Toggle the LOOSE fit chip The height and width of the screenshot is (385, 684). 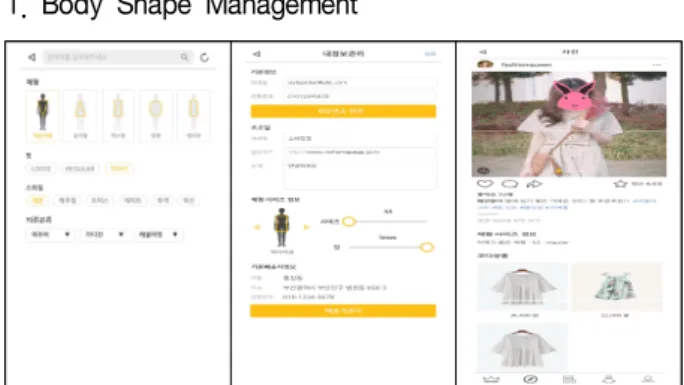click(41, 168)
